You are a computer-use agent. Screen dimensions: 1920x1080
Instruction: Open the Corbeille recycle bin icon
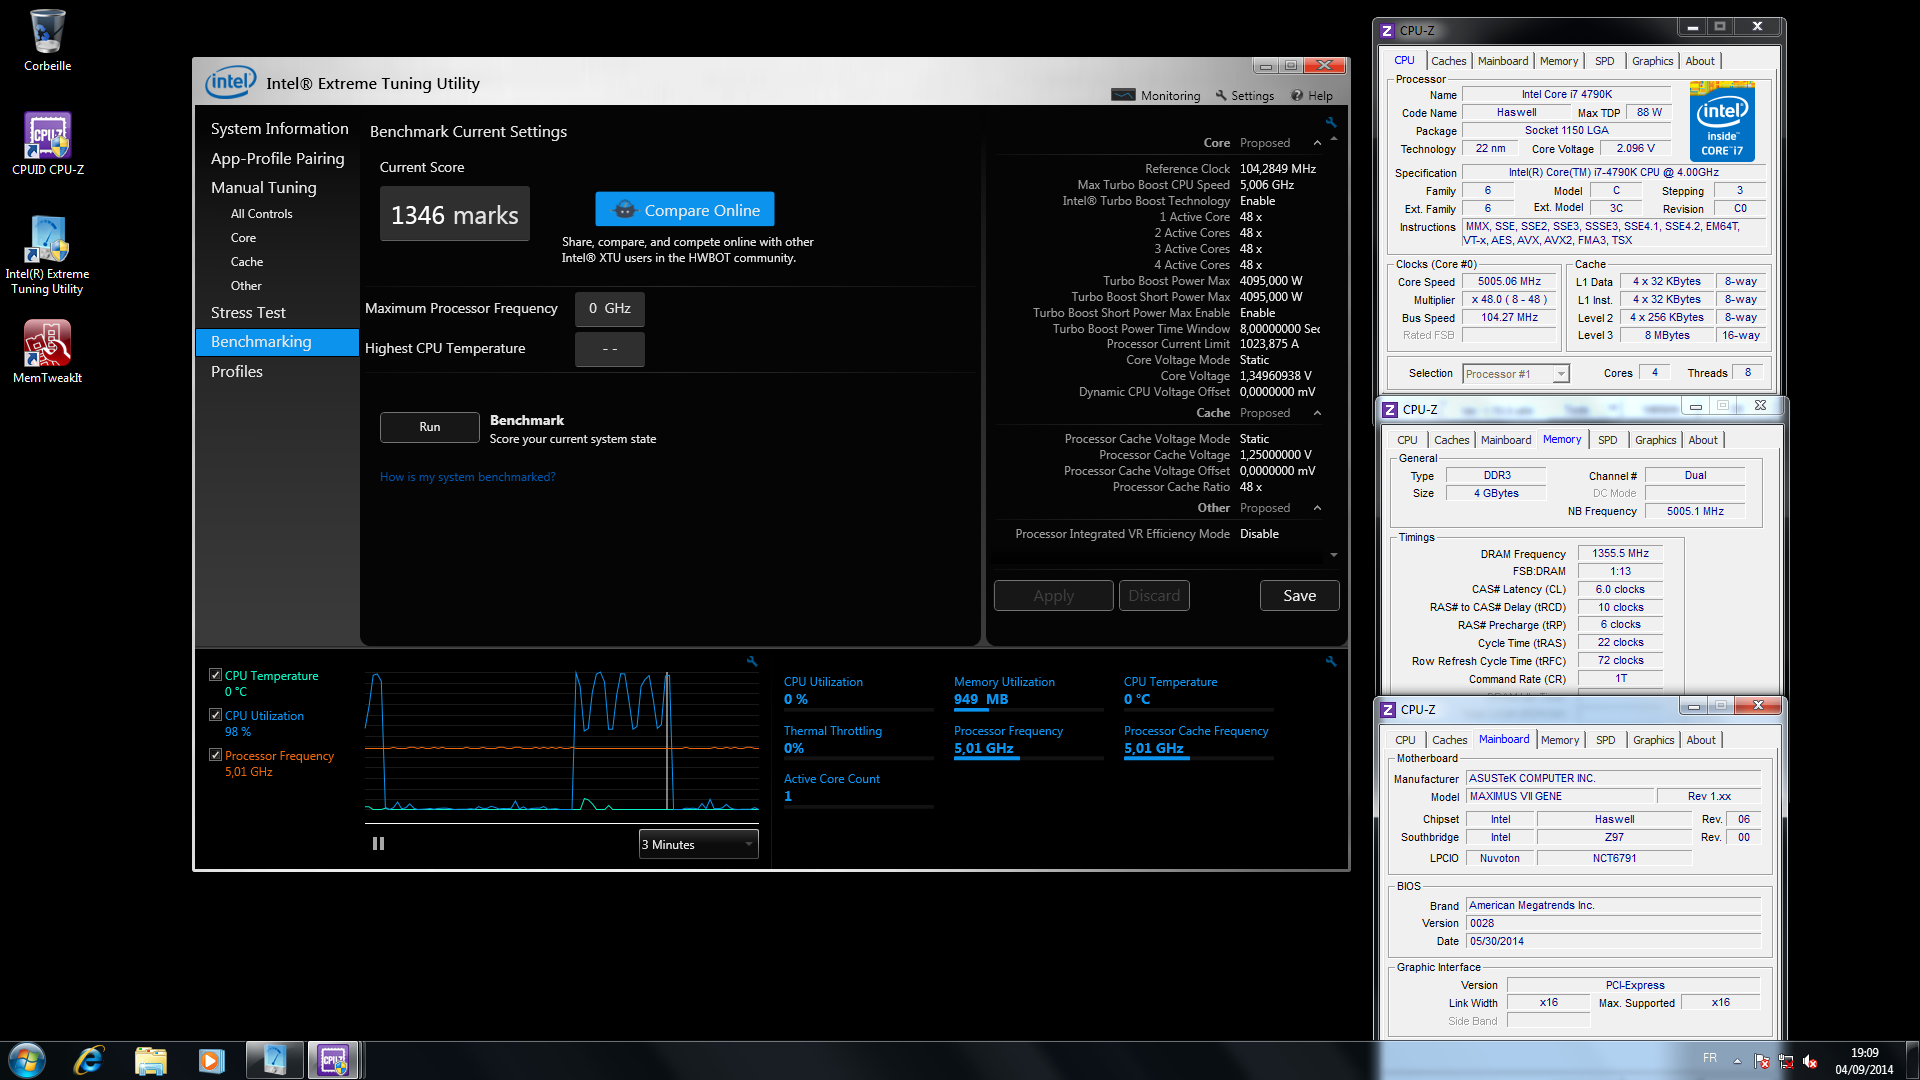coord(47,40)
